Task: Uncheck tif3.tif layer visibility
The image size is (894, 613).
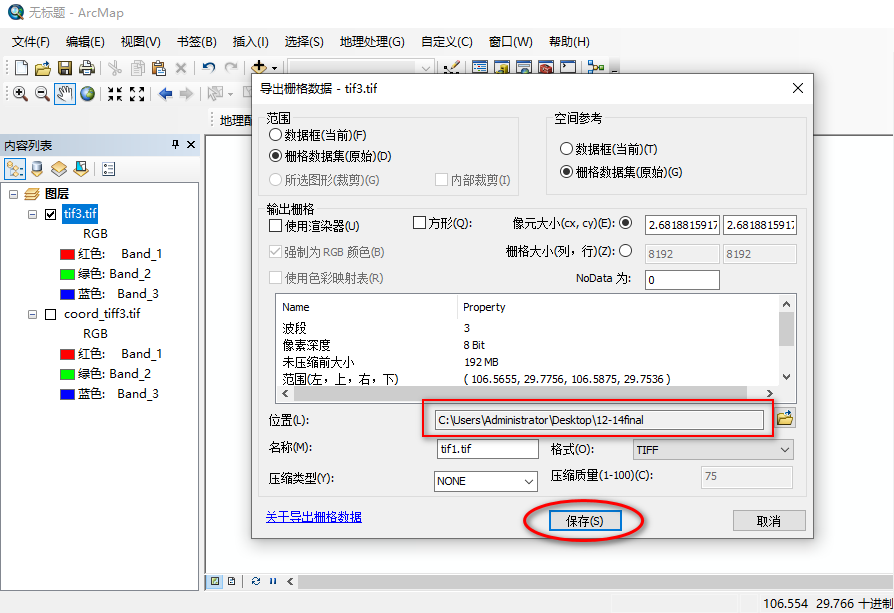Action: [51, 214]
